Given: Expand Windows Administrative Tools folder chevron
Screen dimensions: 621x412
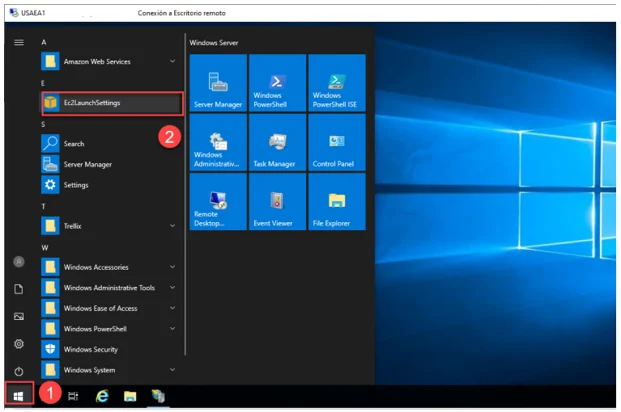Looking at the screenshot, I should (173, 287).
